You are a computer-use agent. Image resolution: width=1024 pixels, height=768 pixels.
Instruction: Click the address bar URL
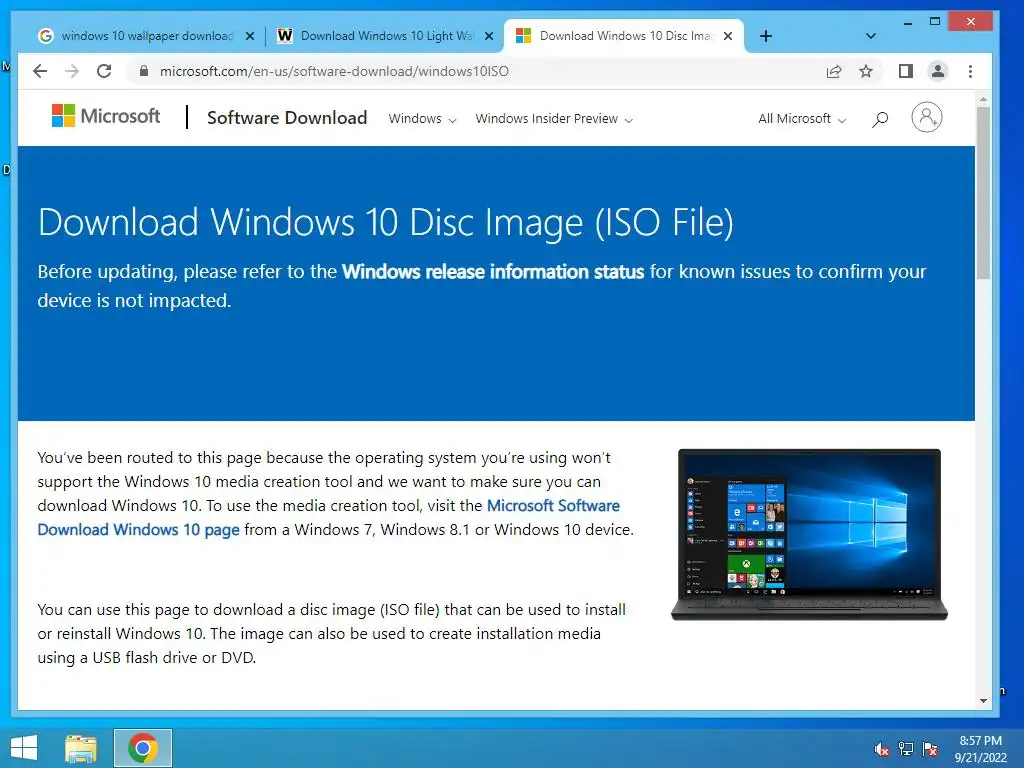click(334, 71)
